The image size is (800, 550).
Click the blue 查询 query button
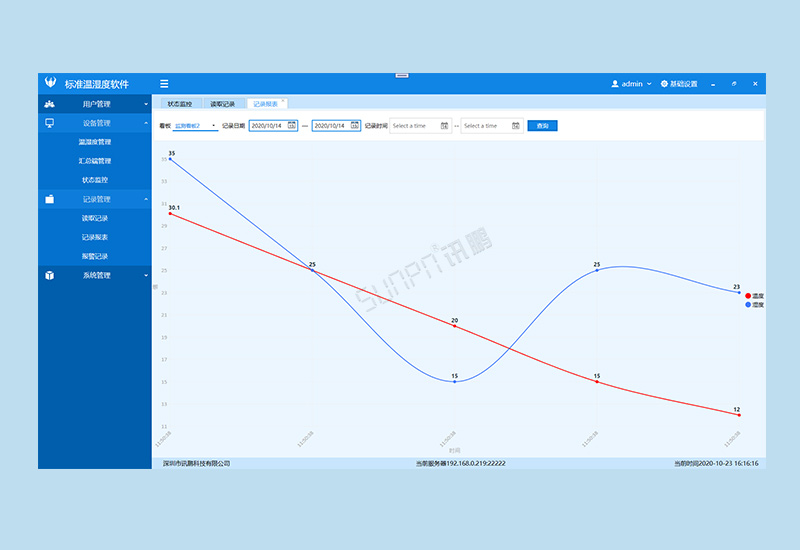click(x=542, y=126)
